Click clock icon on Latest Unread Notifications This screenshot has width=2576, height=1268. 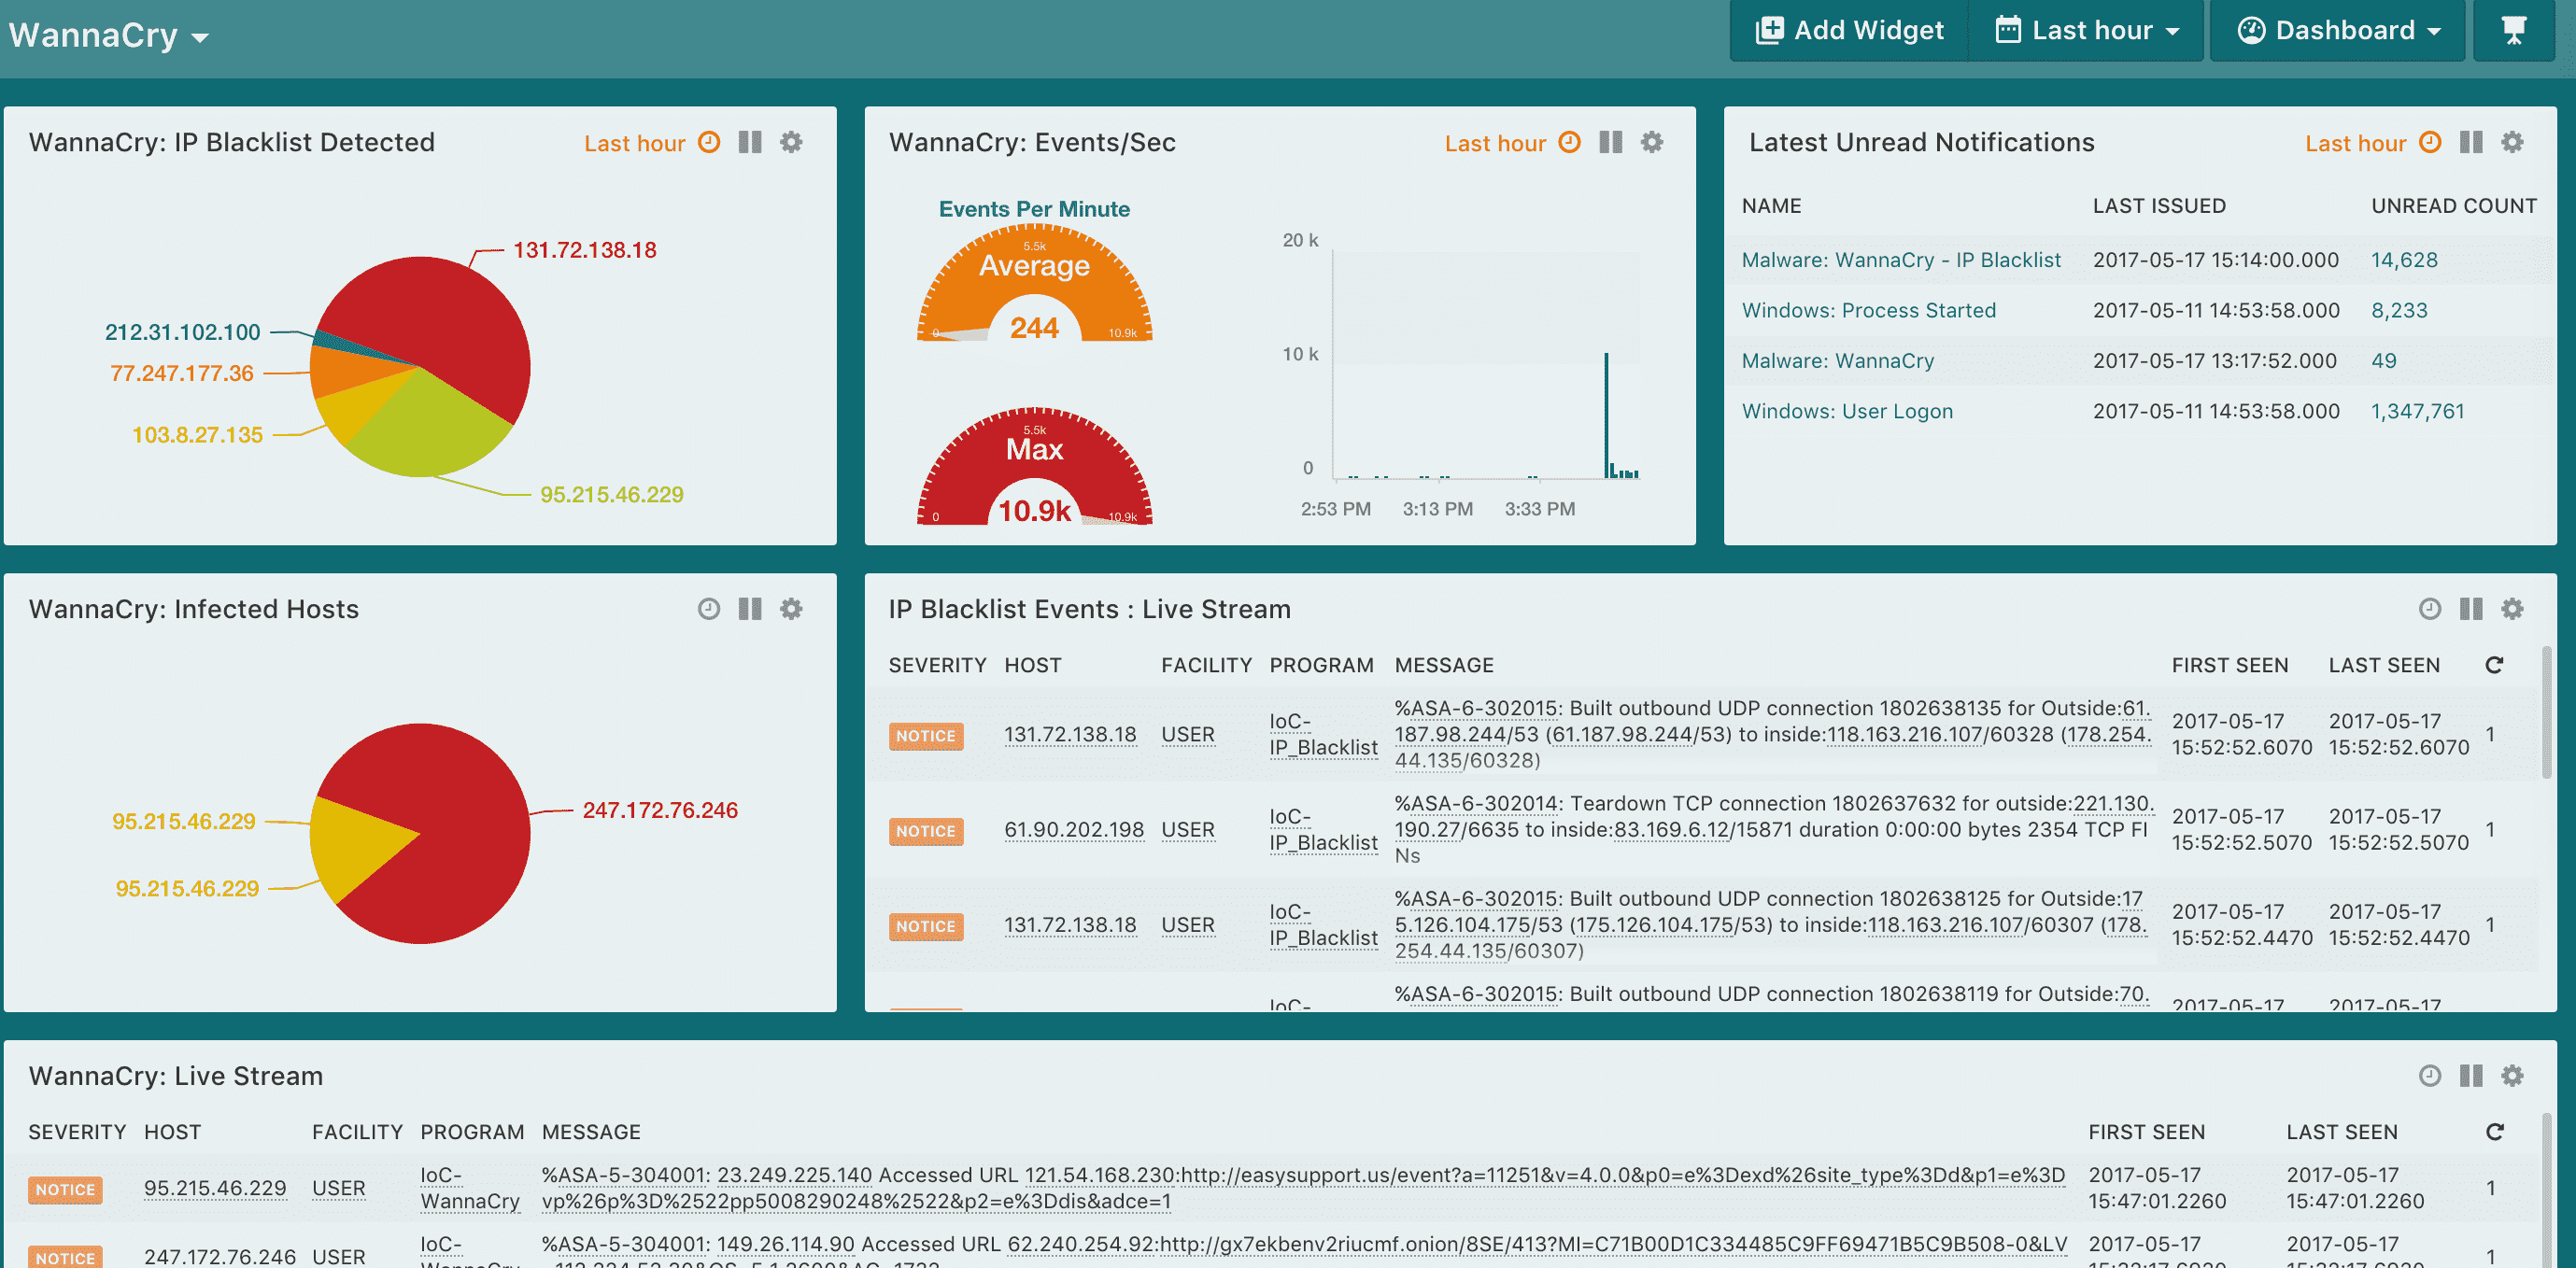[x=2430, y=142]
